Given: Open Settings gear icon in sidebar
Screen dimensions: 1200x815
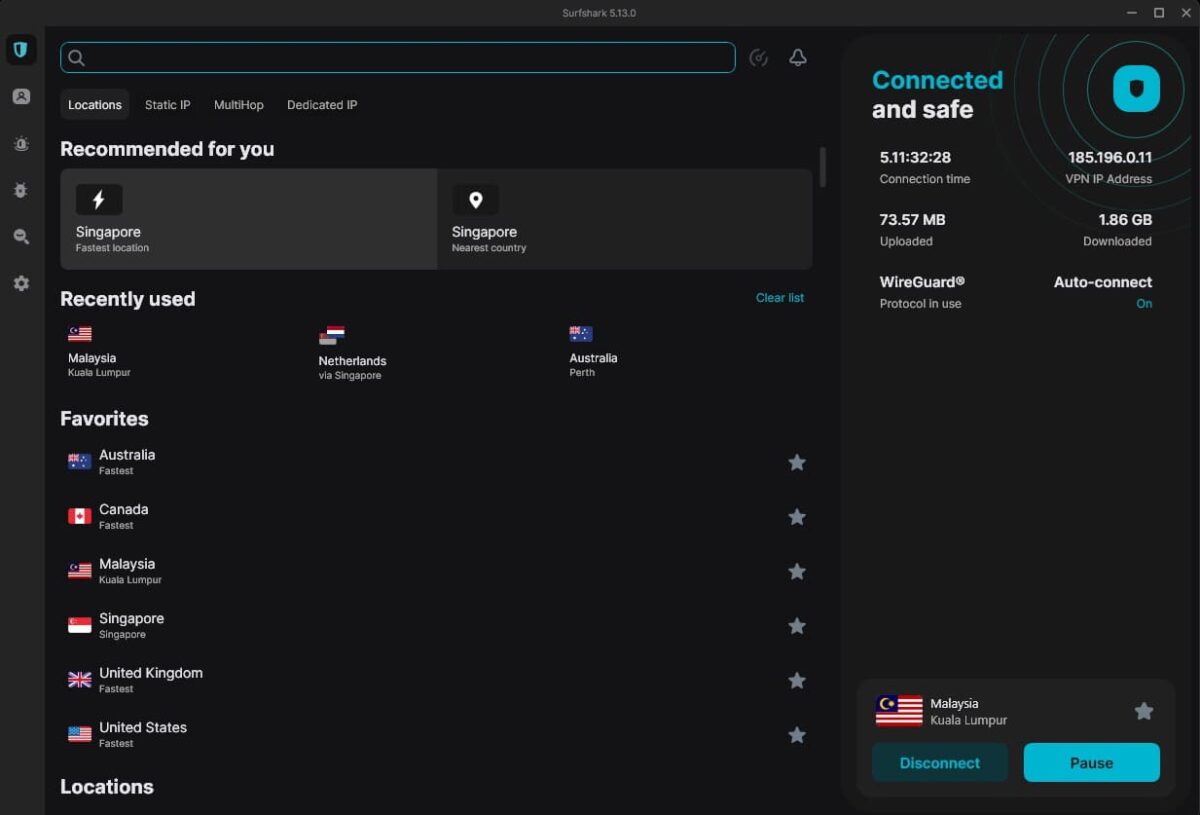Looking at the screenshot, I should point(21,284).
